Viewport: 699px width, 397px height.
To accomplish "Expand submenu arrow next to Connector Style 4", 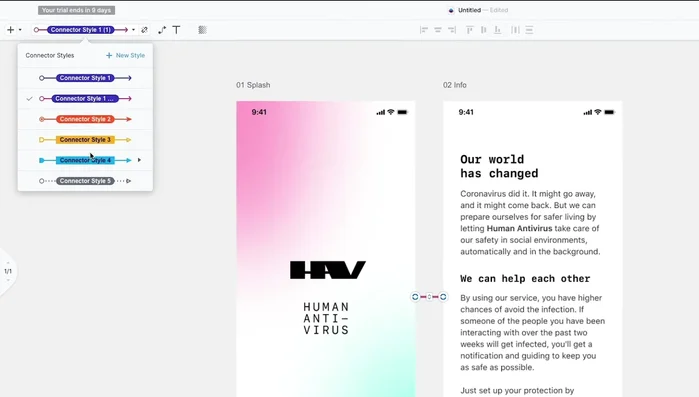I will pyautogui.click(x=139, y=160).
